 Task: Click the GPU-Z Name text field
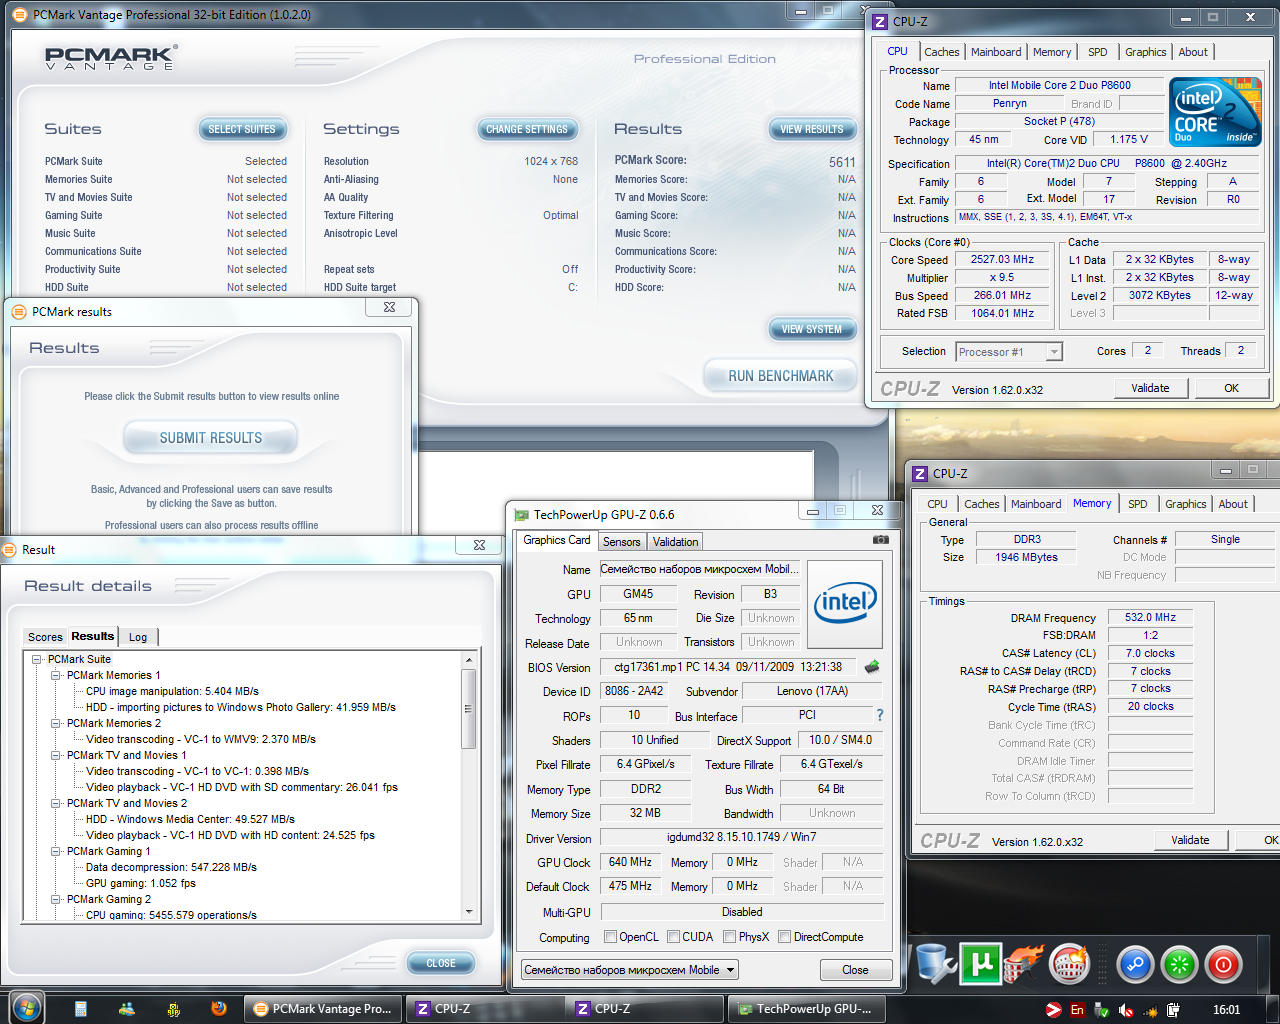pyautogui.click(x=700, y=569)
